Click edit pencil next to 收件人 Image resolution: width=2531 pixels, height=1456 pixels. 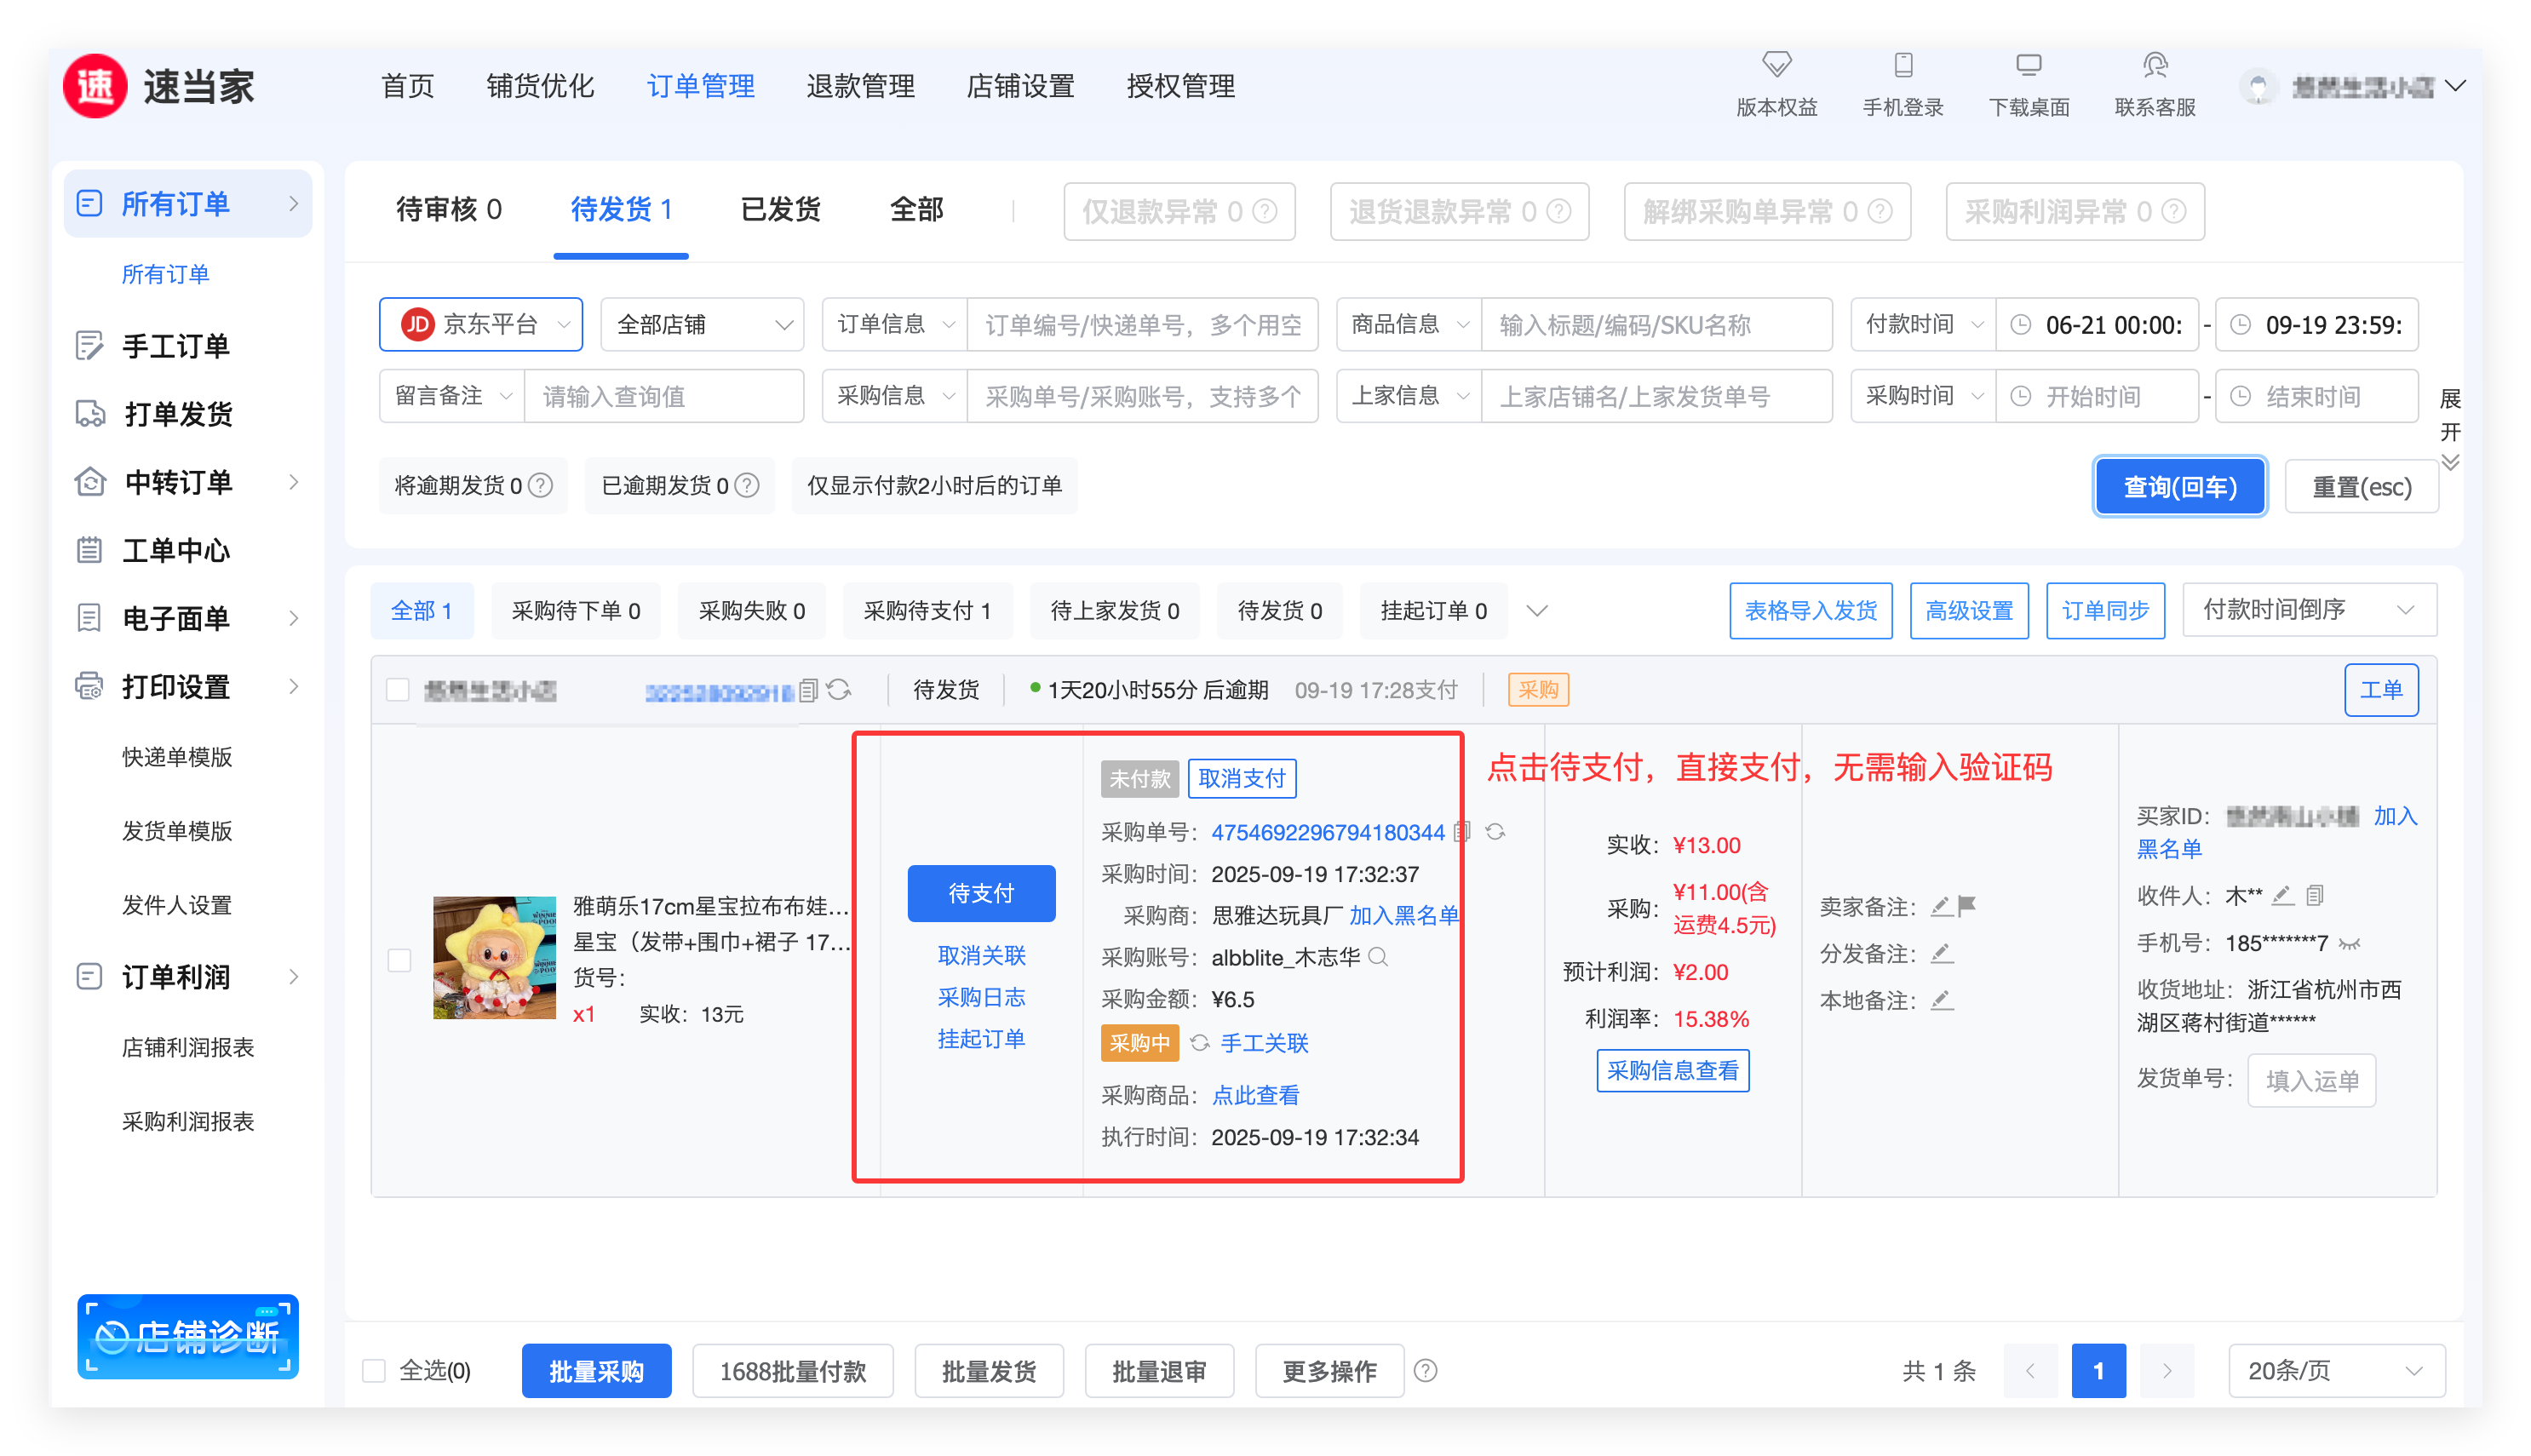pos(2282,896)
